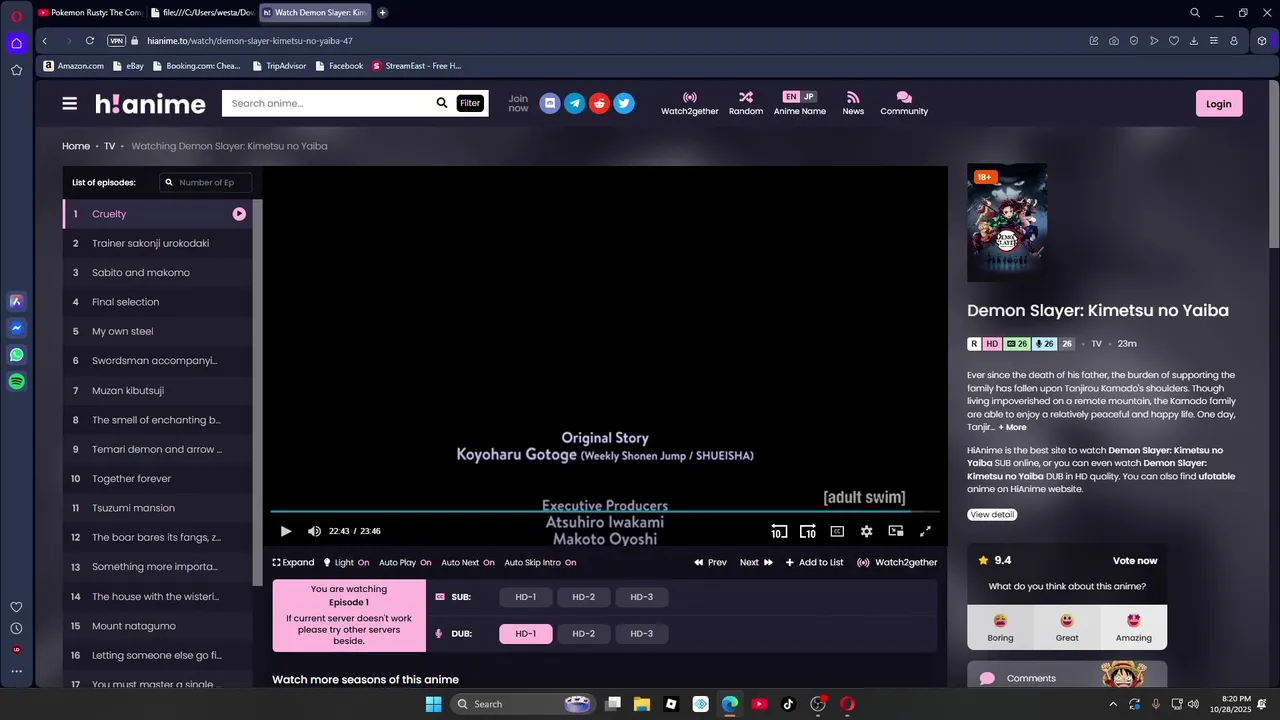Open the hamburger menu next to hianime logo
1280x720 pixels.
tap(69, 103)
